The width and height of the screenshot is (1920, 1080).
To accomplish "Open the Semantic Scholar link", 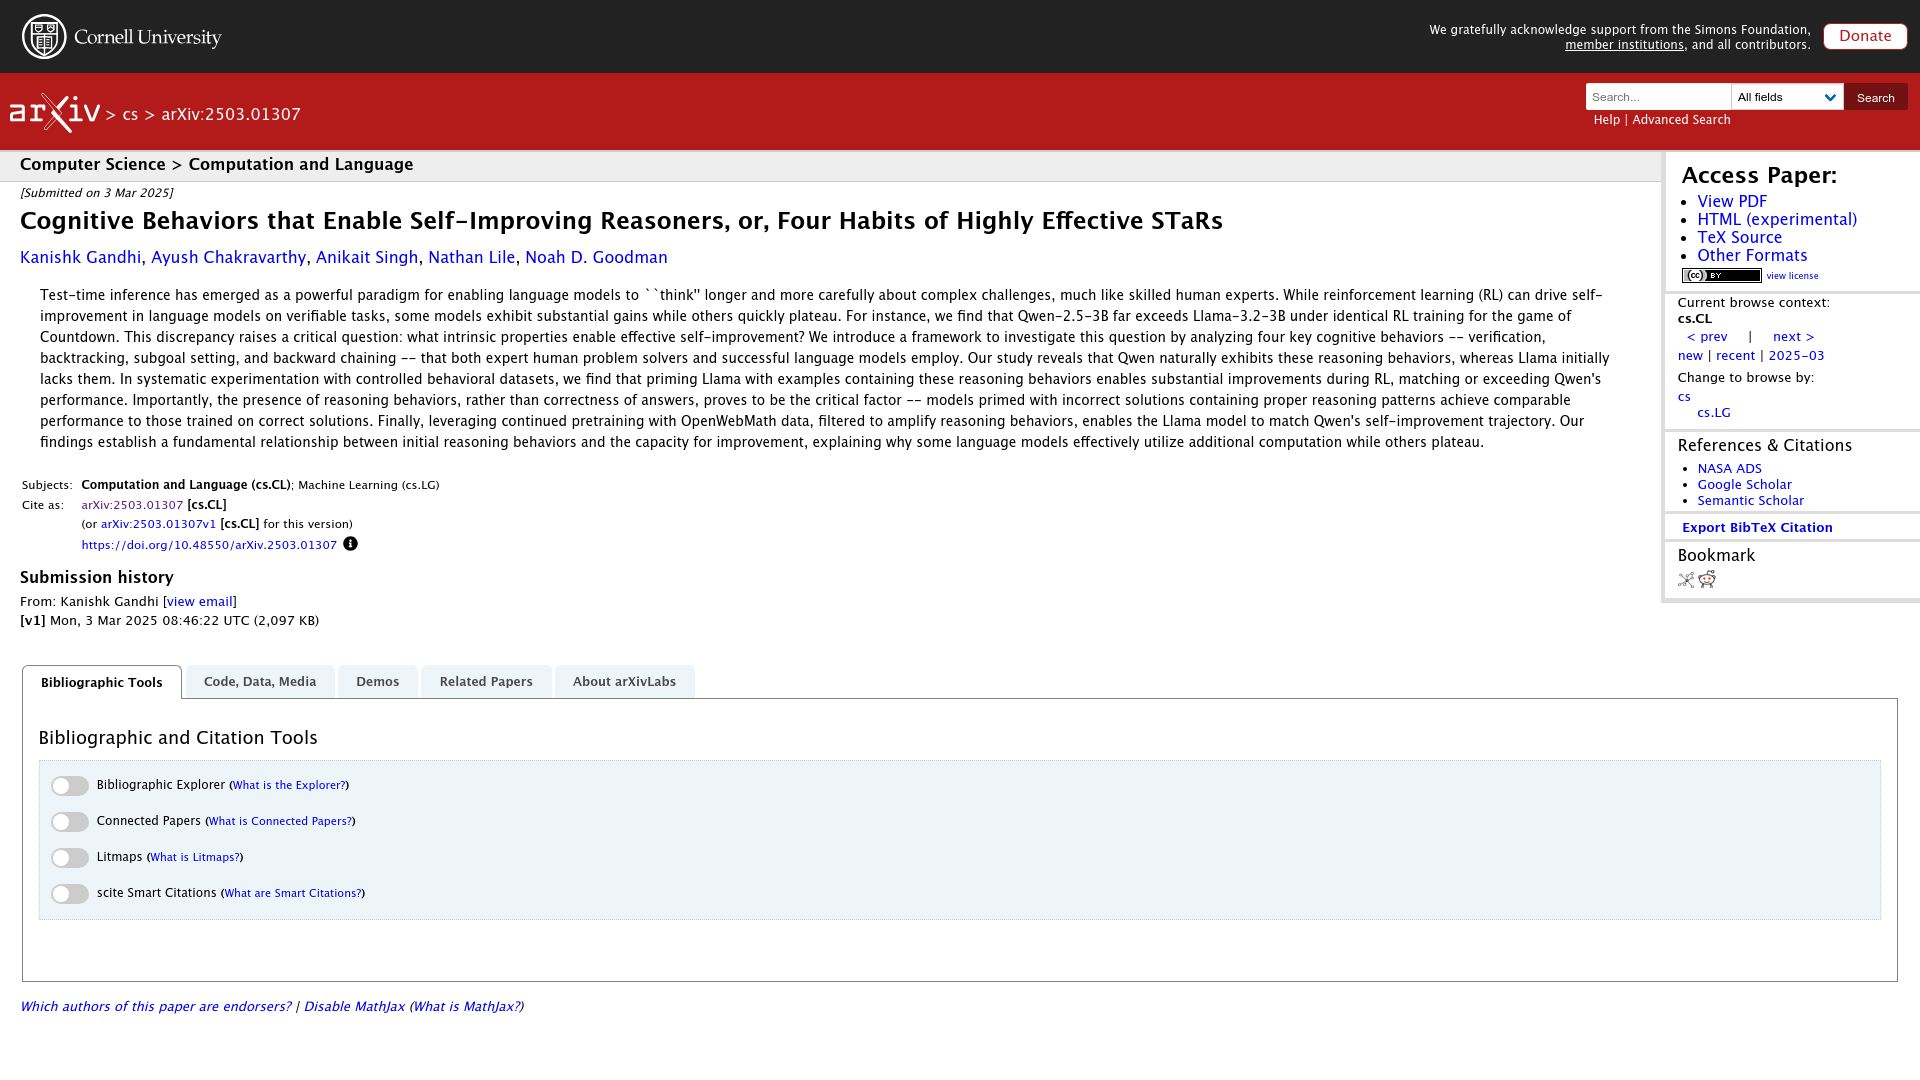I will pos(1750,501).
